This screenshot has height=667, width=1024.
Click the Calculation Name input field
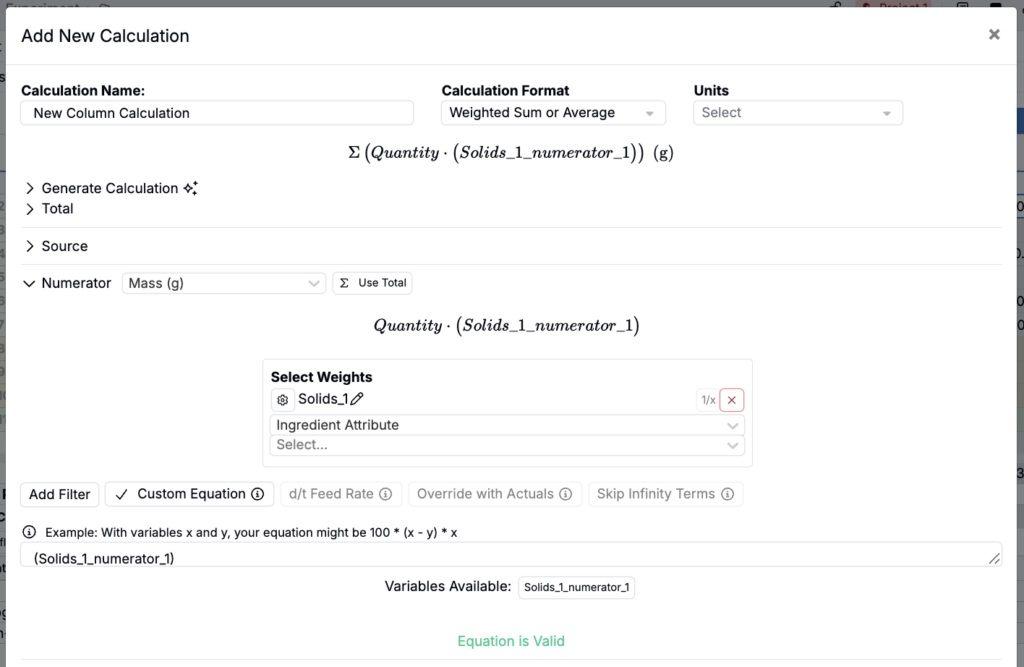[217, 113]
